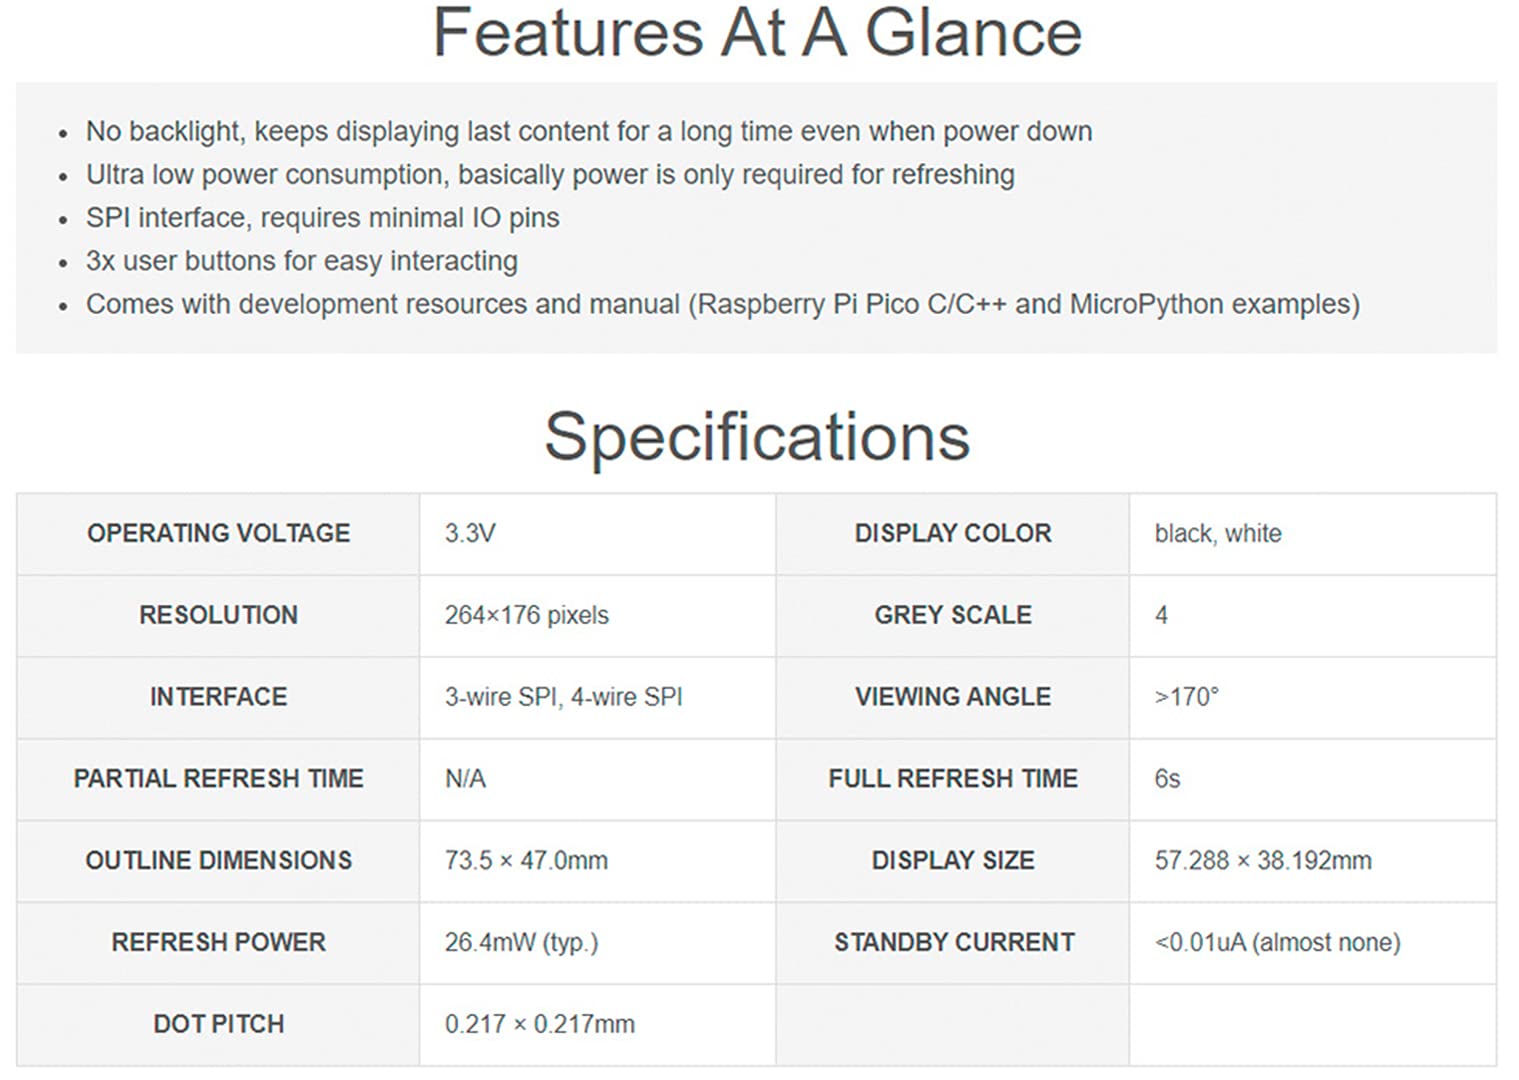Click the 26.4mW (typ.) refresh power value

521,943
